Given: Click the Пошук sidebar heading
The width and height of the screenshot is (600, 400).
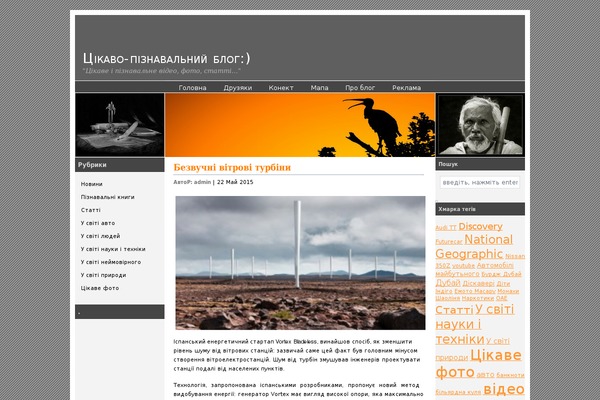Looking at the screenshot, I should coord(448,164).
